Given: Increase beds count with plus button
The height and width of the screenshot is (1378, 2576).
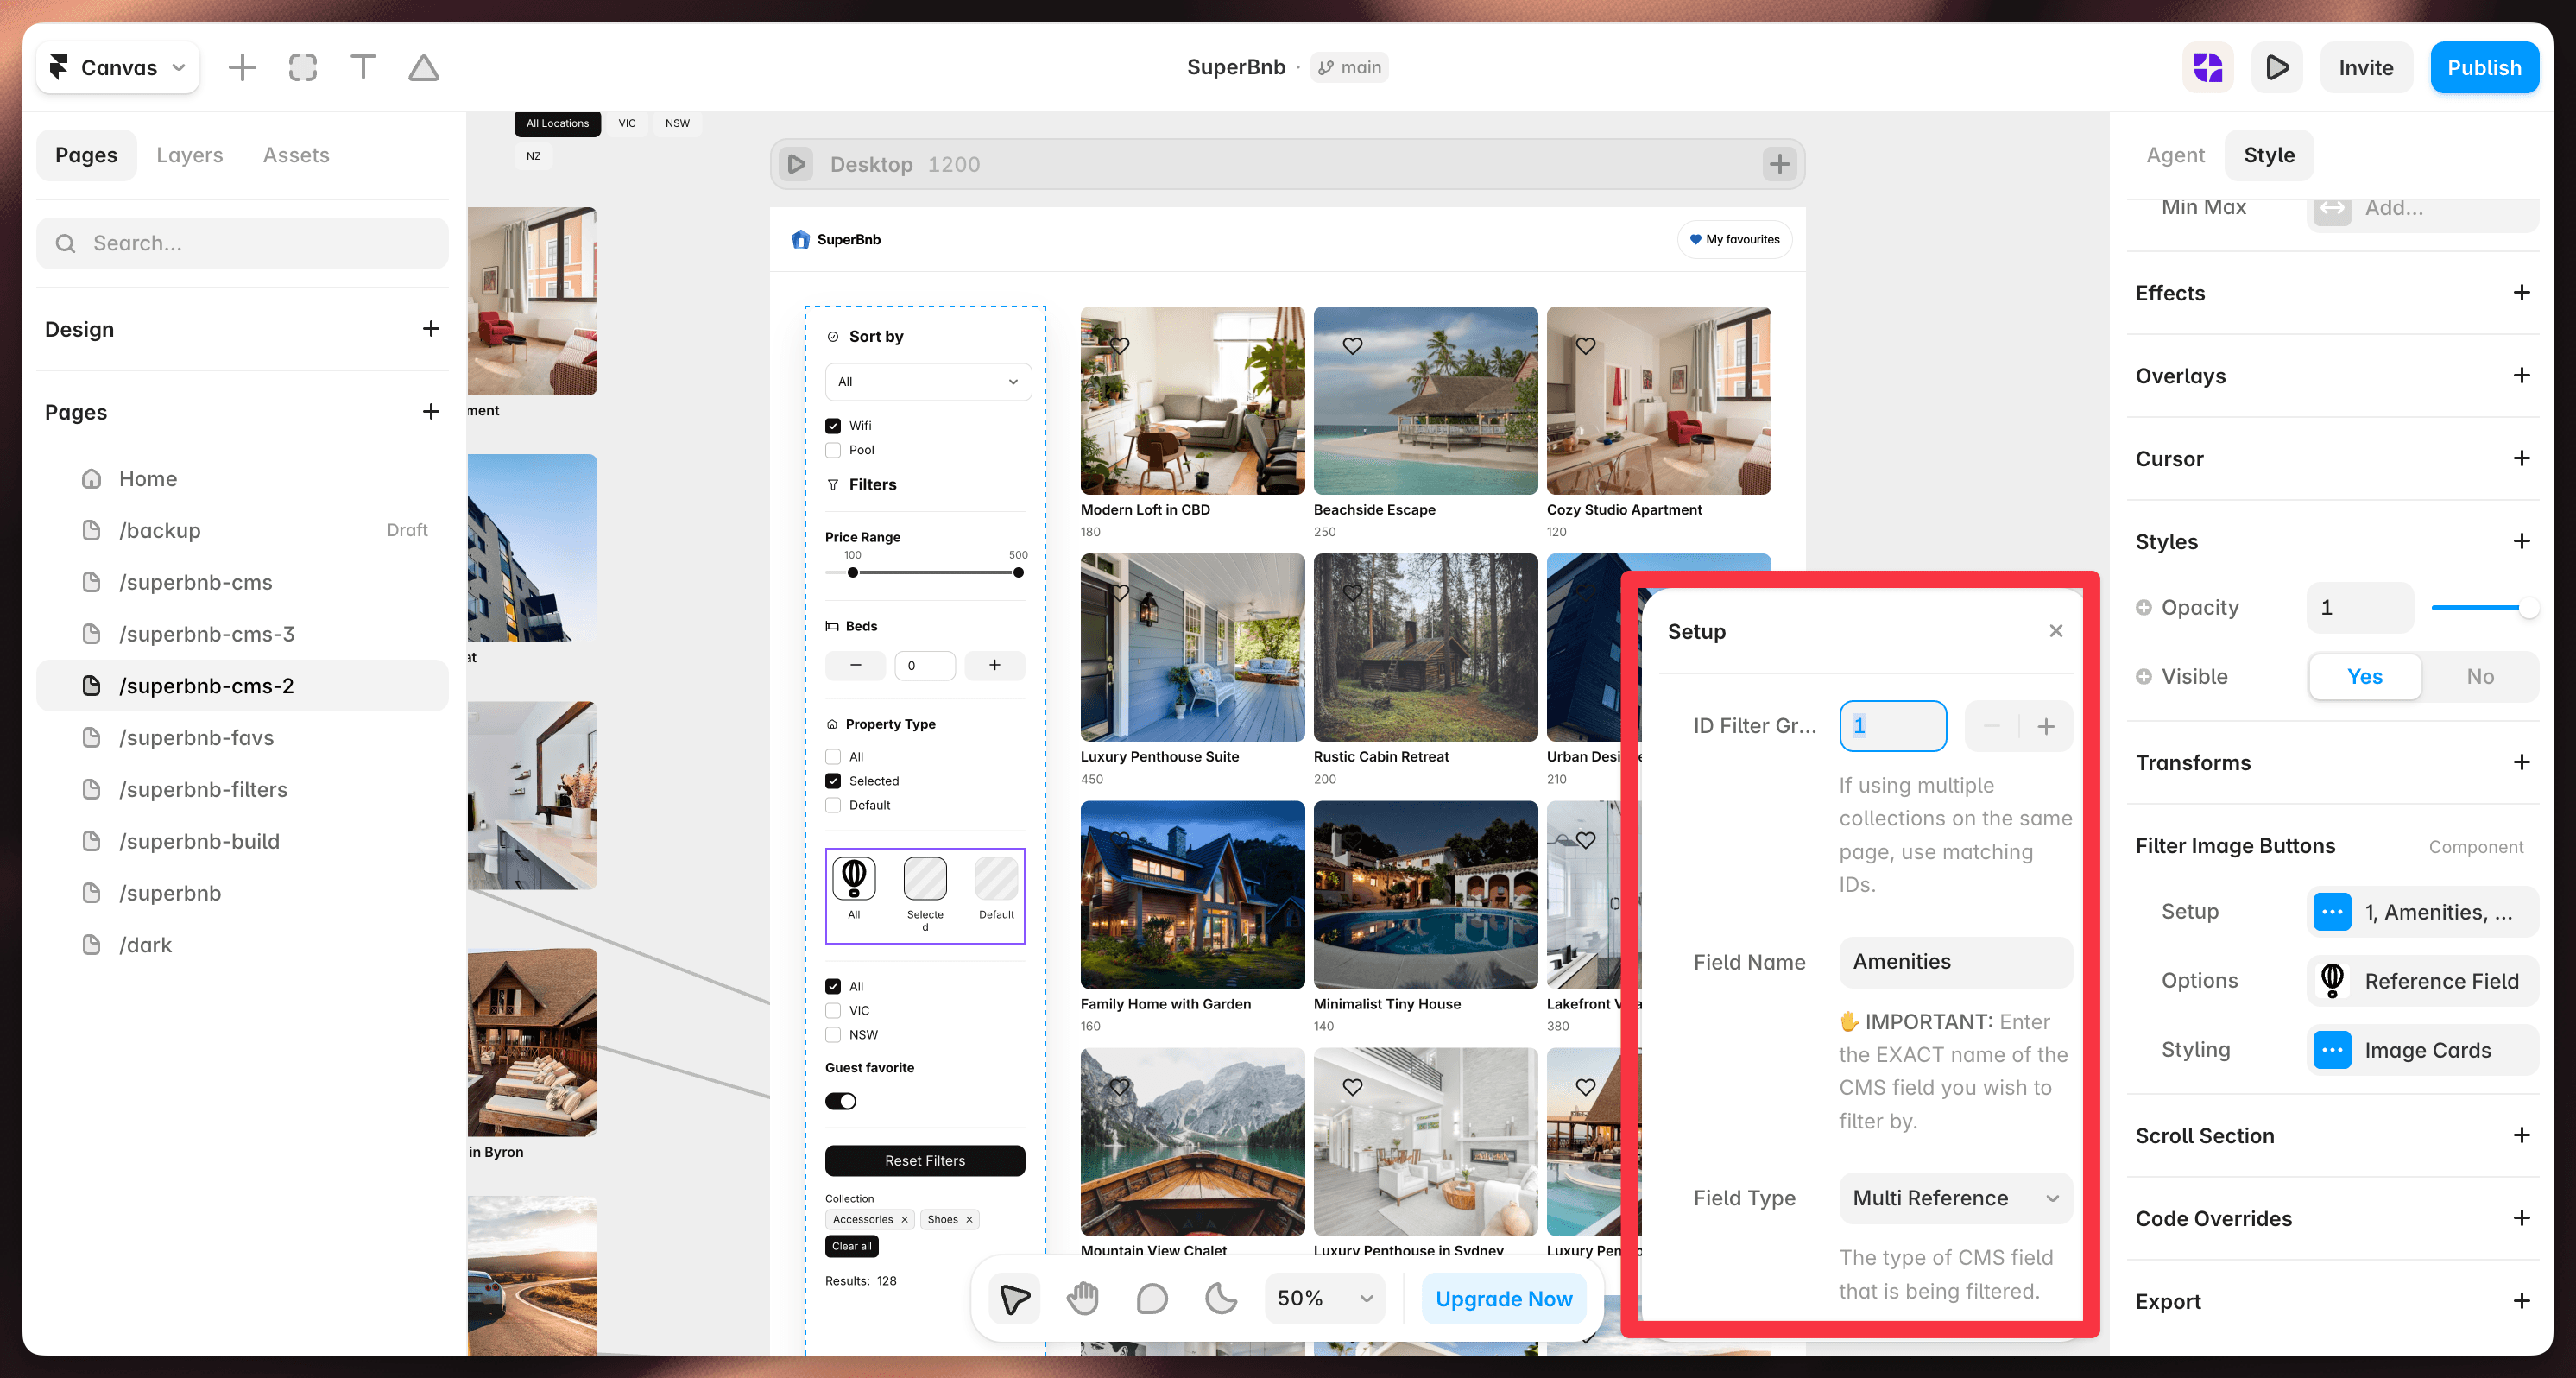Looking at the screenshot, I should 995,665.
